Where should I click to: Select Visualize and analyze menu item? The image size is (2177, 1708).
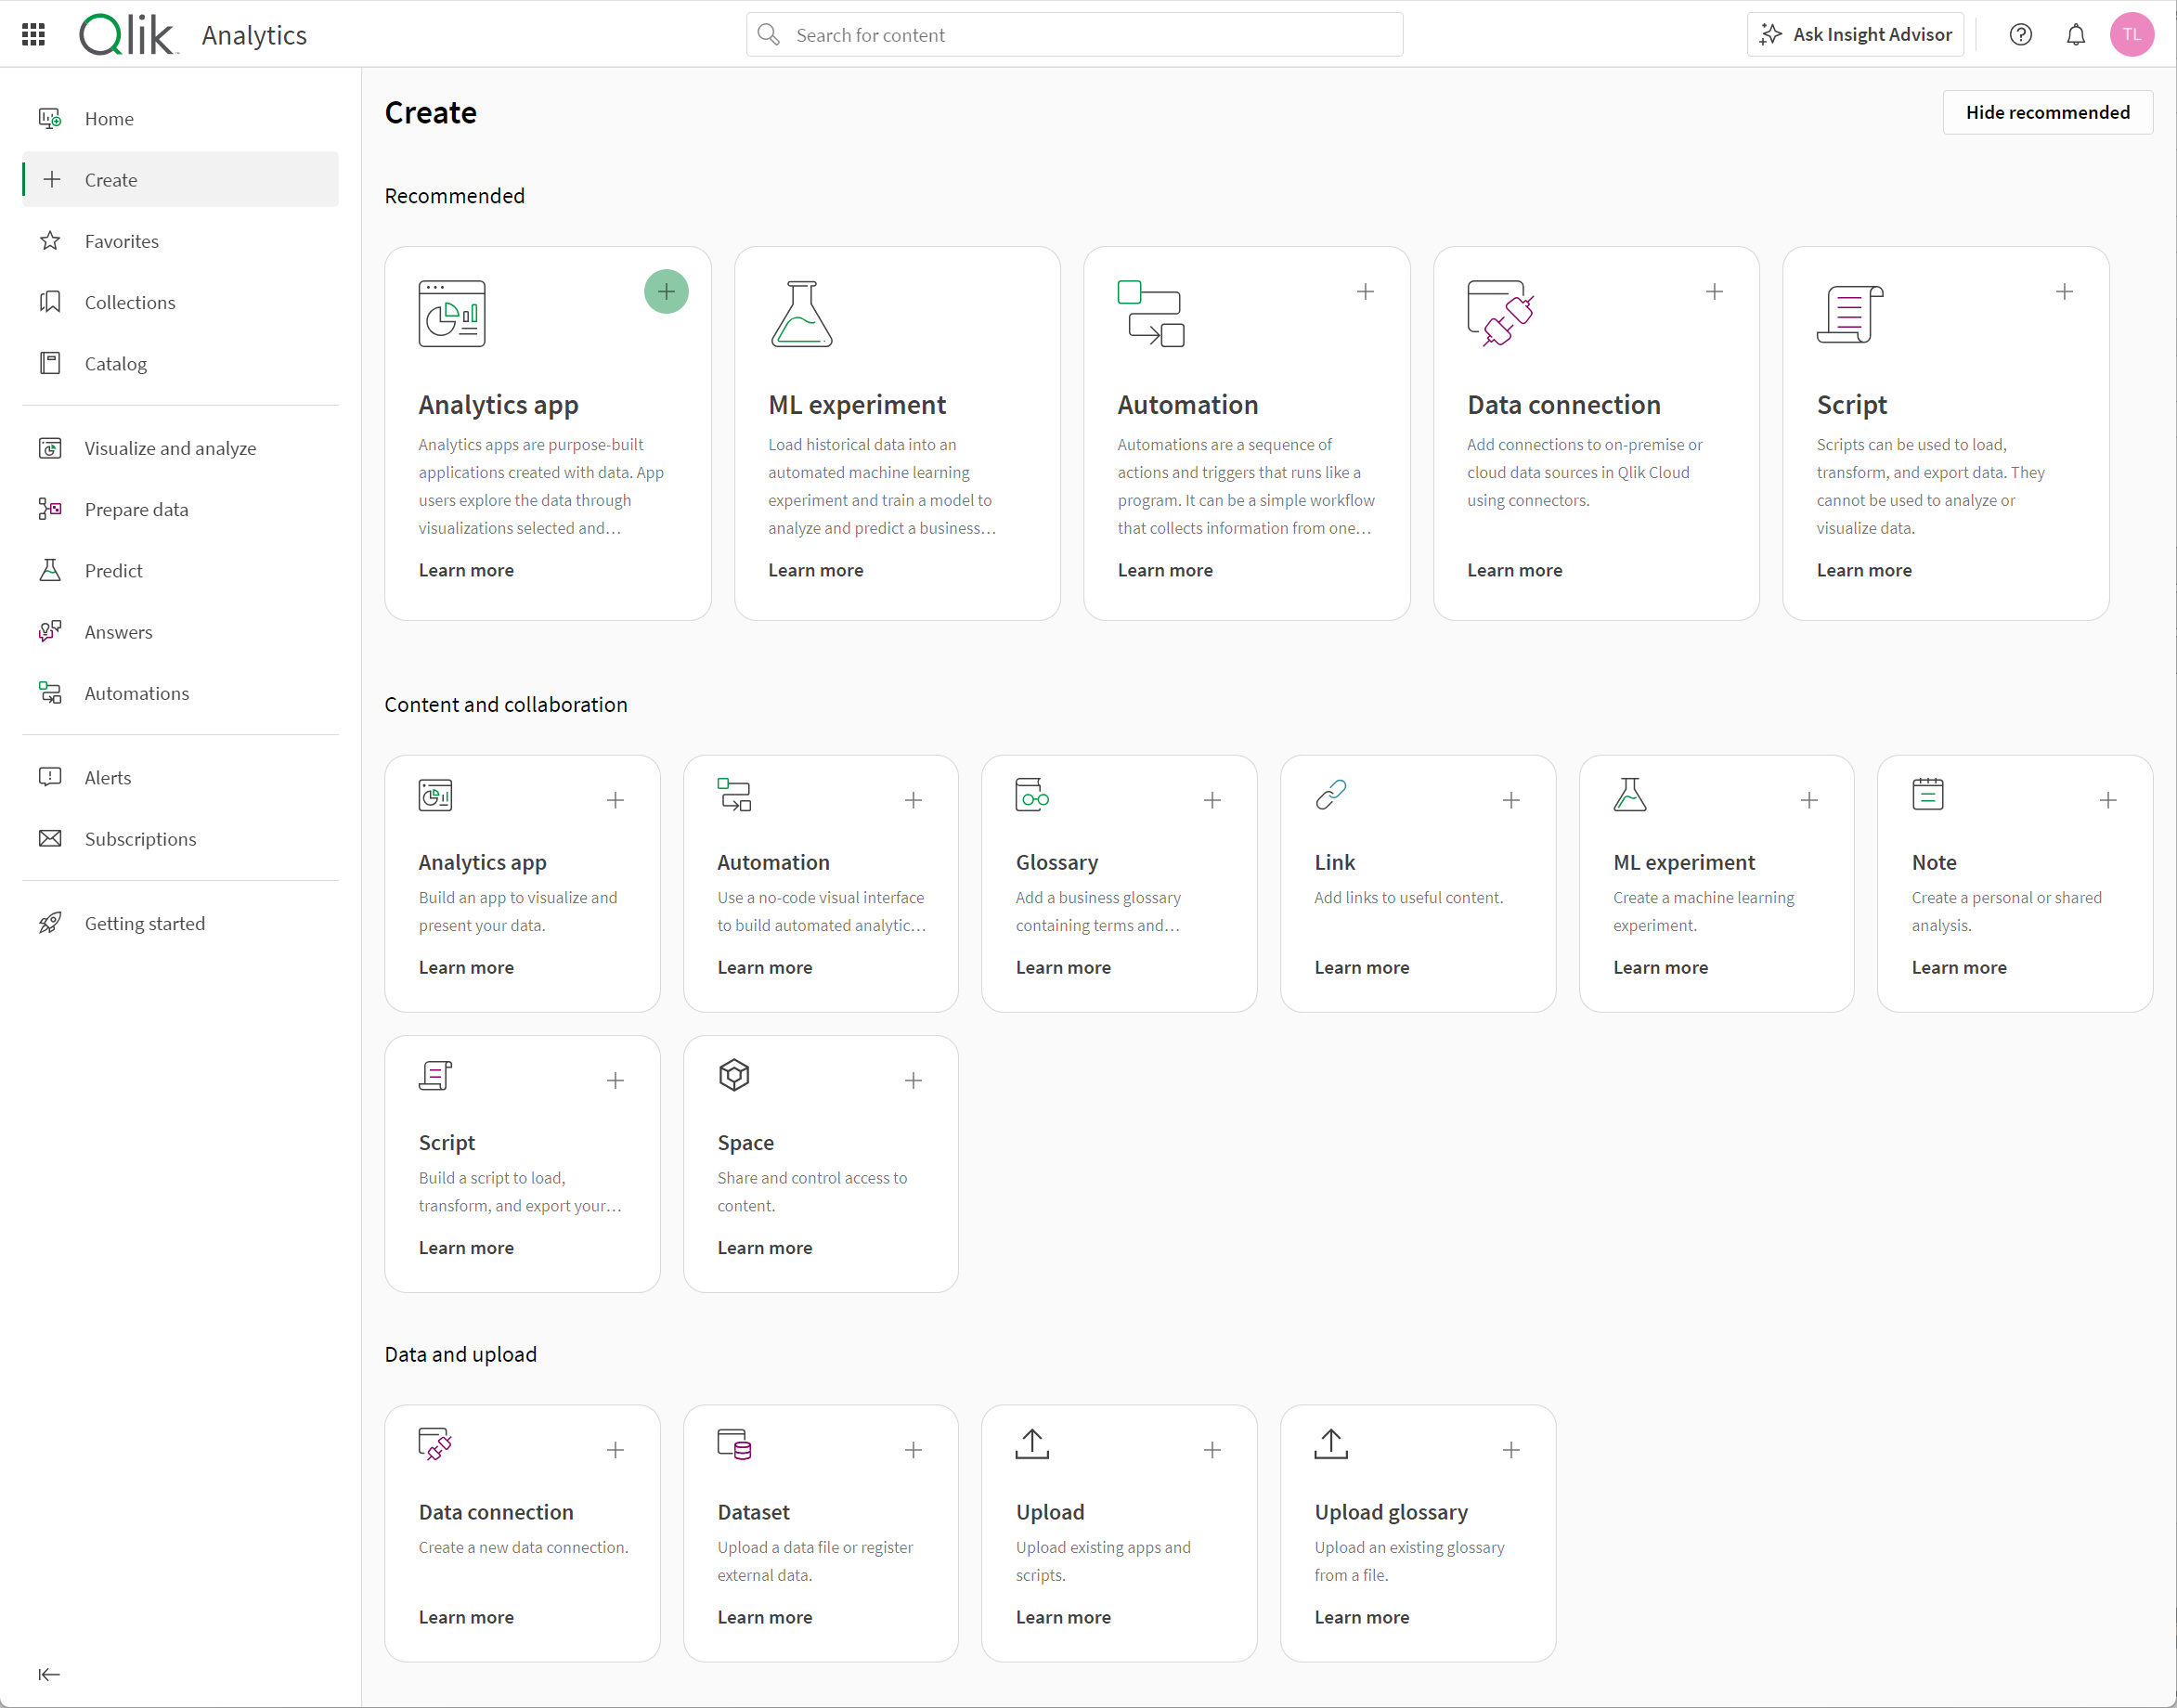click(x=170, y=446)
